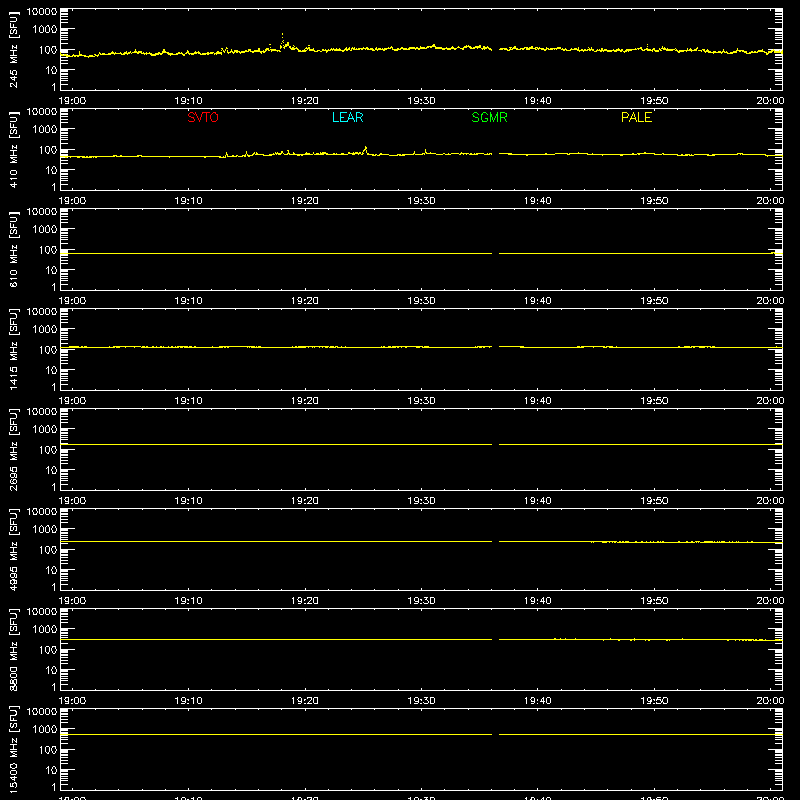Select the 4995 MHz [SFU] axis label
800x800 pixels.
coord(13,549)
